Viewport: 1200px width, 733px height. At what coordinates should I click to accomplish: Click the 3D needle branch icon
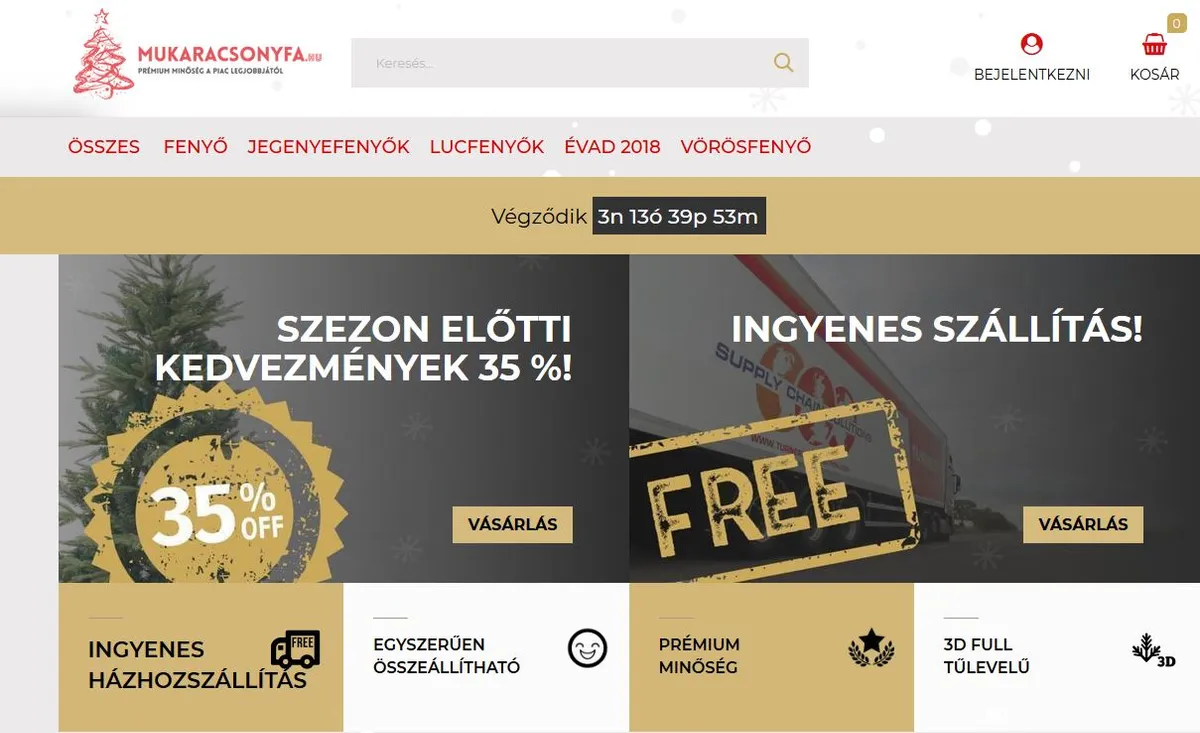click(x=1153, y=650)
